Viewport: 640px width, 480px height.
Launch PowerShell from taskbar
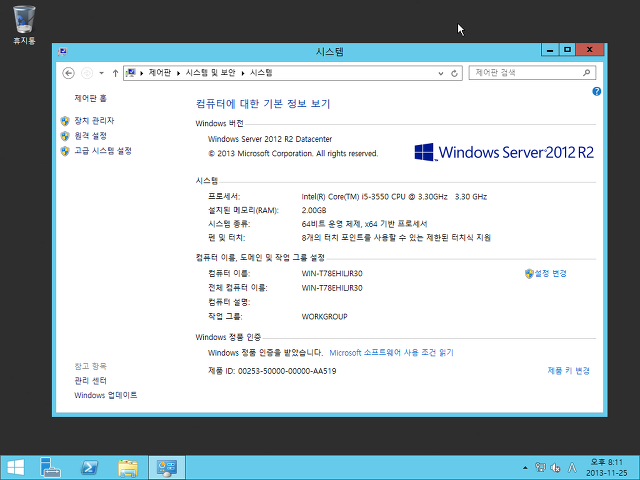click(x=89, y=467)
